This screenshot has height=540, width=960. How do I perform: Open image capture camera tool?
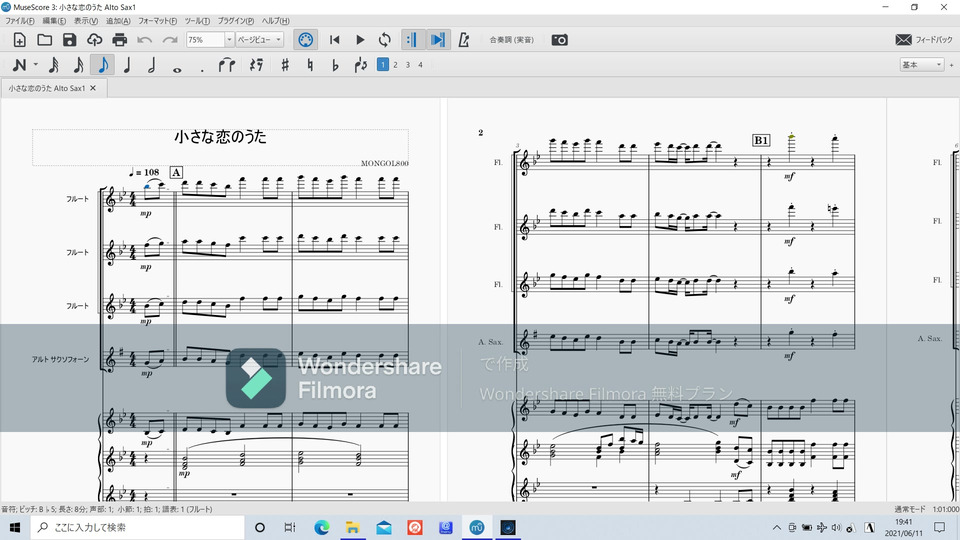[560, 40]
